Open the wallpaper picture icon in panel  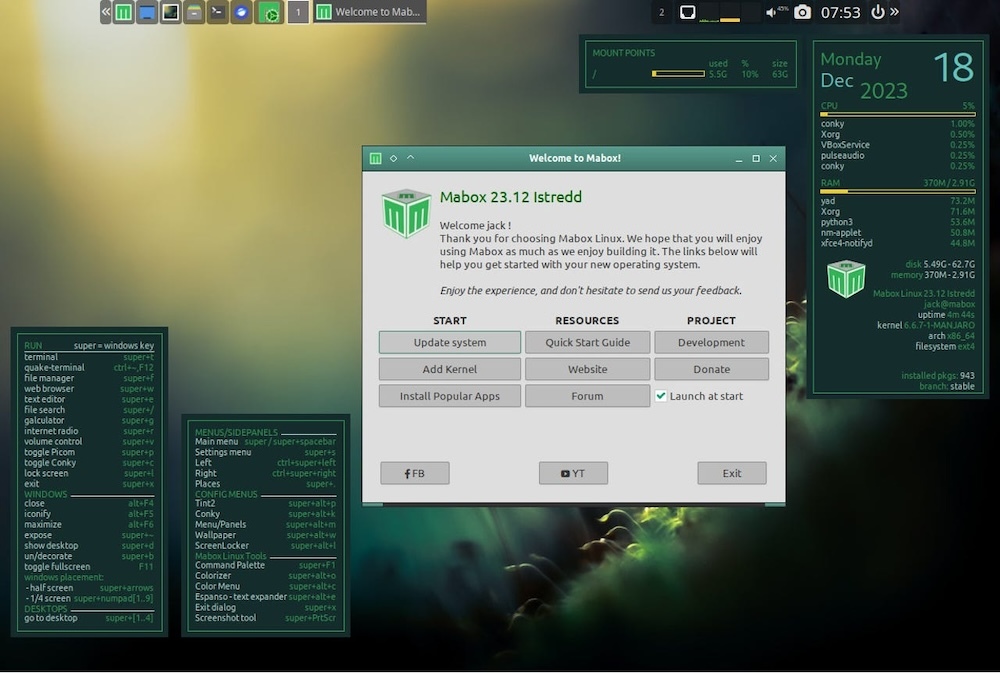[170, 12]
